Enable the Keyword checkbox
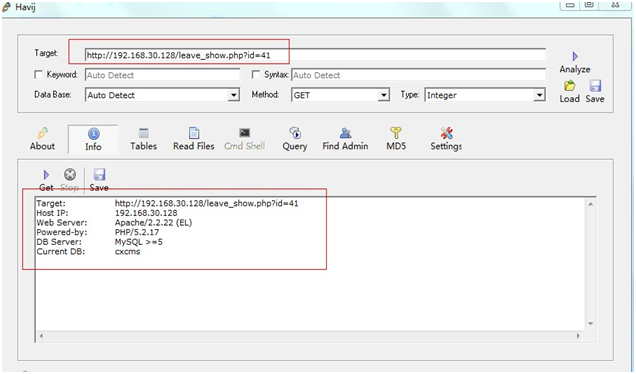Image resolution: width=636 pixels, height=374 pixels. (x=39, y=75)
